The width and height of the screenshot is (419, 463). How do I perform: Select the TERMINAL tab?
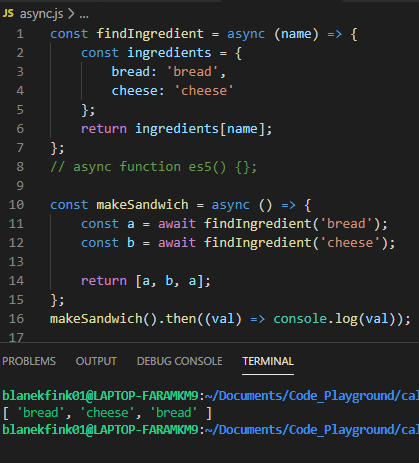(268, 361)
